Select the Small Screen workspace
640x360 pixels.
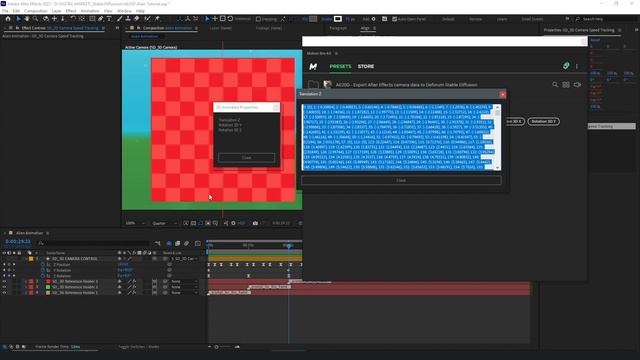532,19
